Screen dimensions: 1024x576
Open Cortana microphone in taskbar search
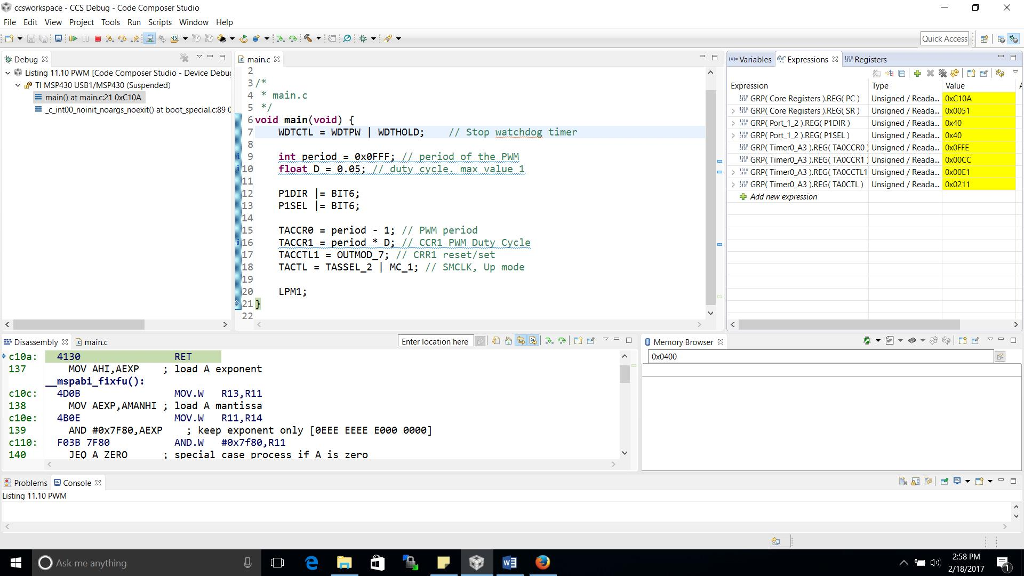point(248,562)
